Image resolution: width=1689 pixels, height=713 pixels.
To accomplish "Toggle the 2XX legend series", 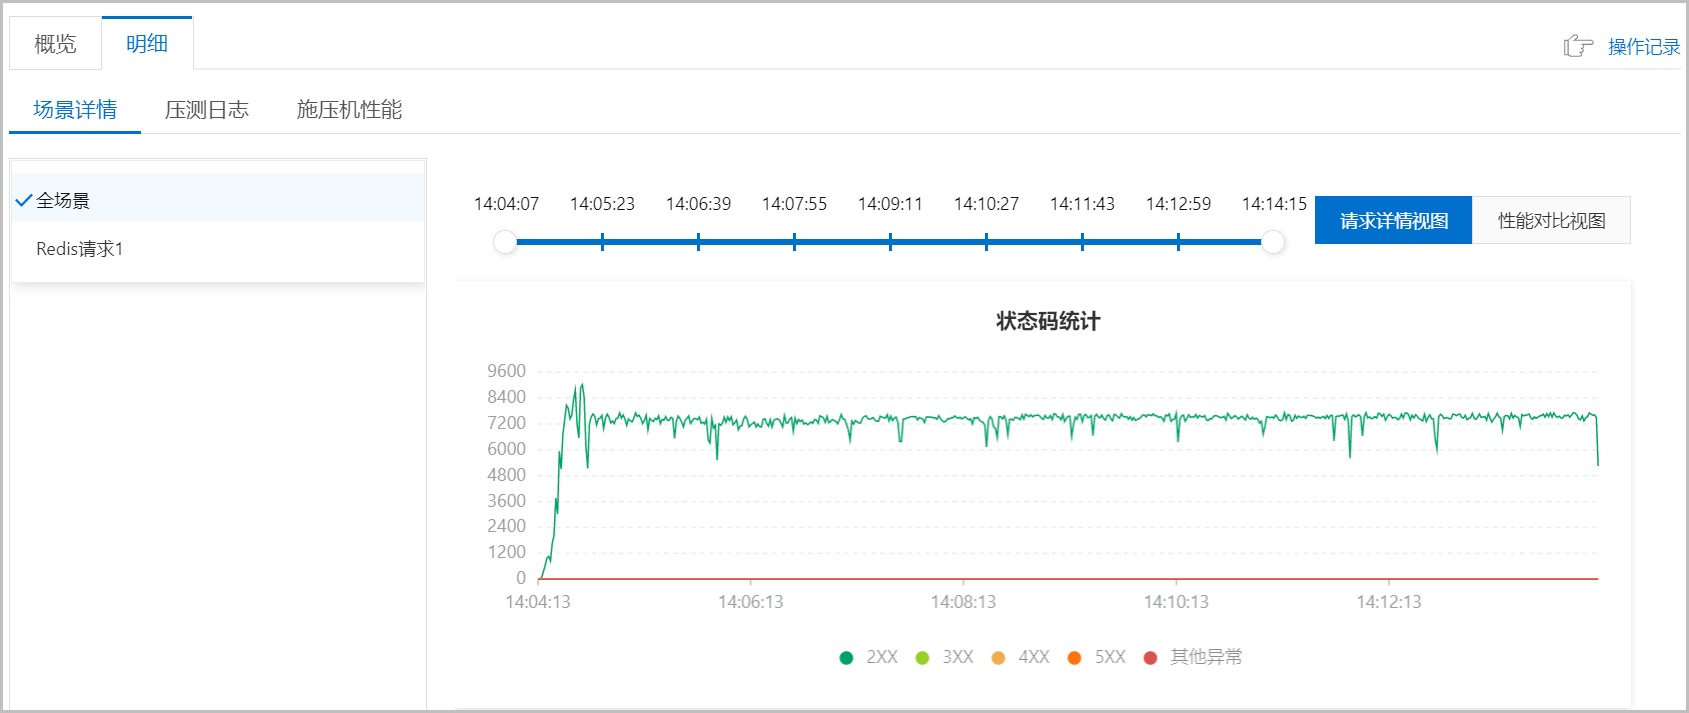I will point(869,657).
